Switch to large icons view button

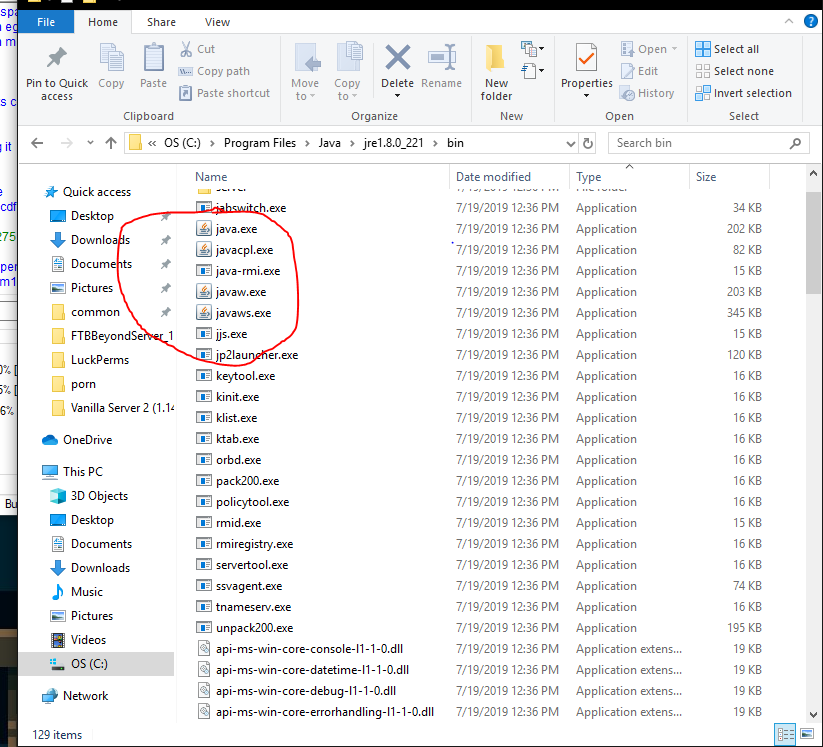click(x=807, y=734)
